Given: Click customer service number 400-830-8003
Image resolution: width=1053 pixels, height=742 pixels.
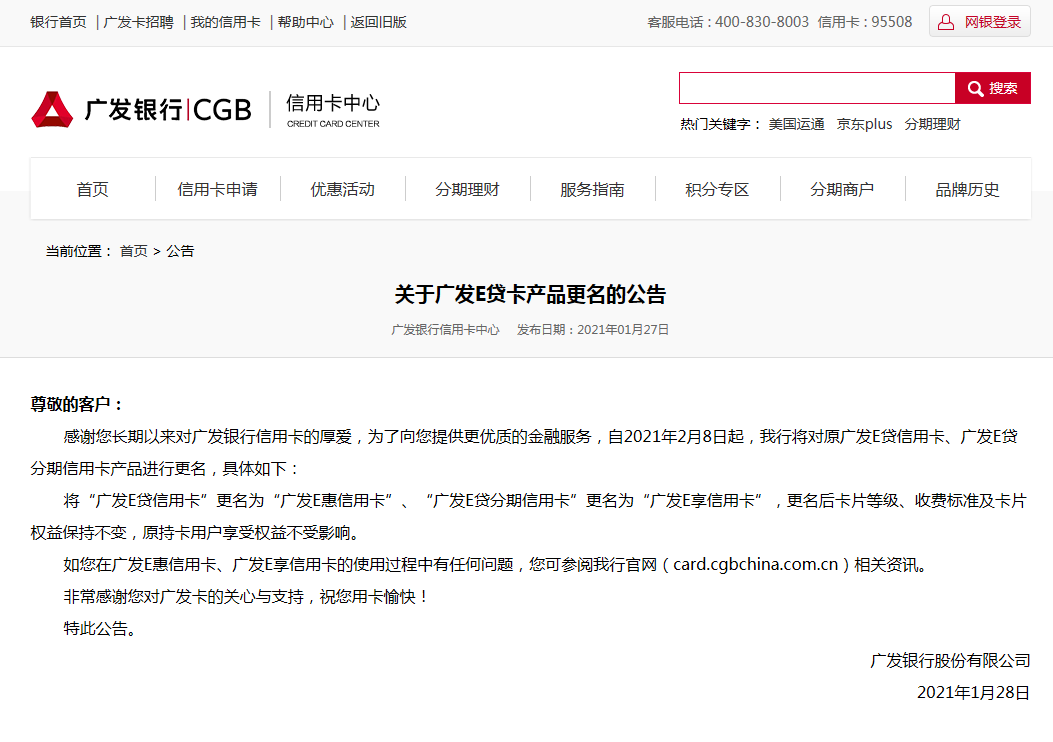Looking at the screenshot, I should [x=762, y=22].
